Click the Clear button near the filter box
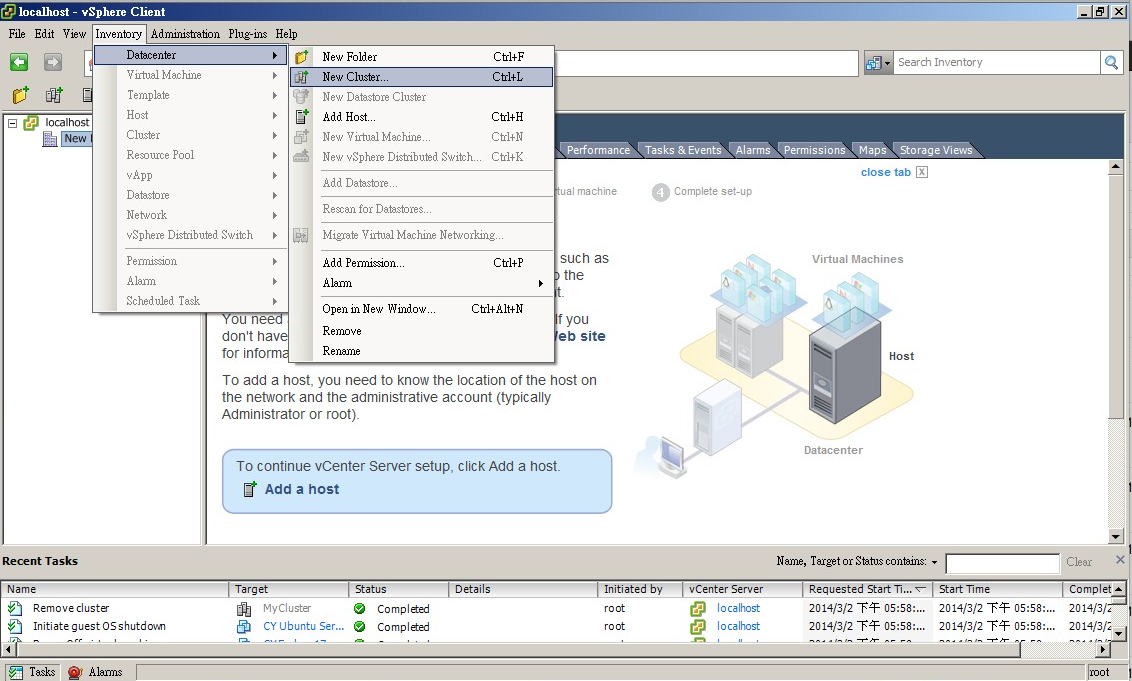 pos(1079,562)
